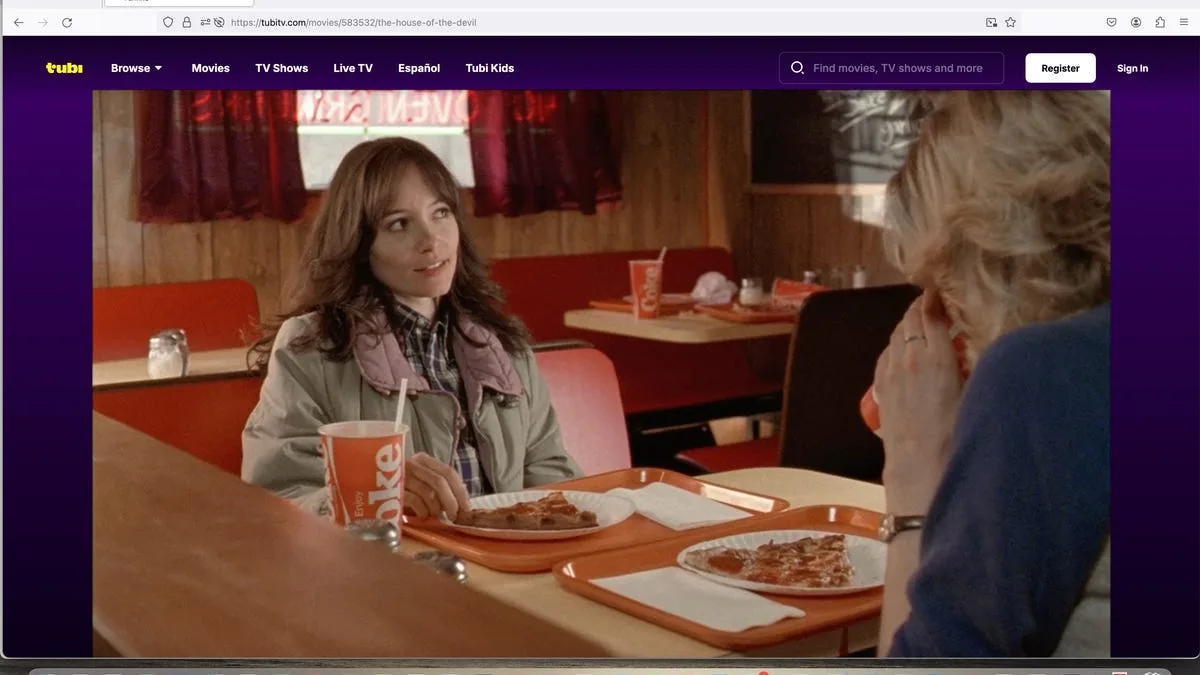This screenshot has height=675, width=1200.
Task: Click the Sign In link
Action: point(1132,68)
